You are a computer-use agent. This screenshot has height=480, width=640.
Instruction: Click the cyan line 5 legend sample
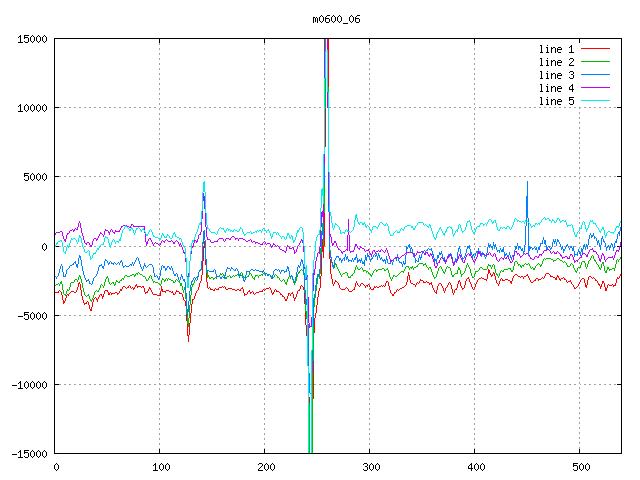tap(595, 101)
